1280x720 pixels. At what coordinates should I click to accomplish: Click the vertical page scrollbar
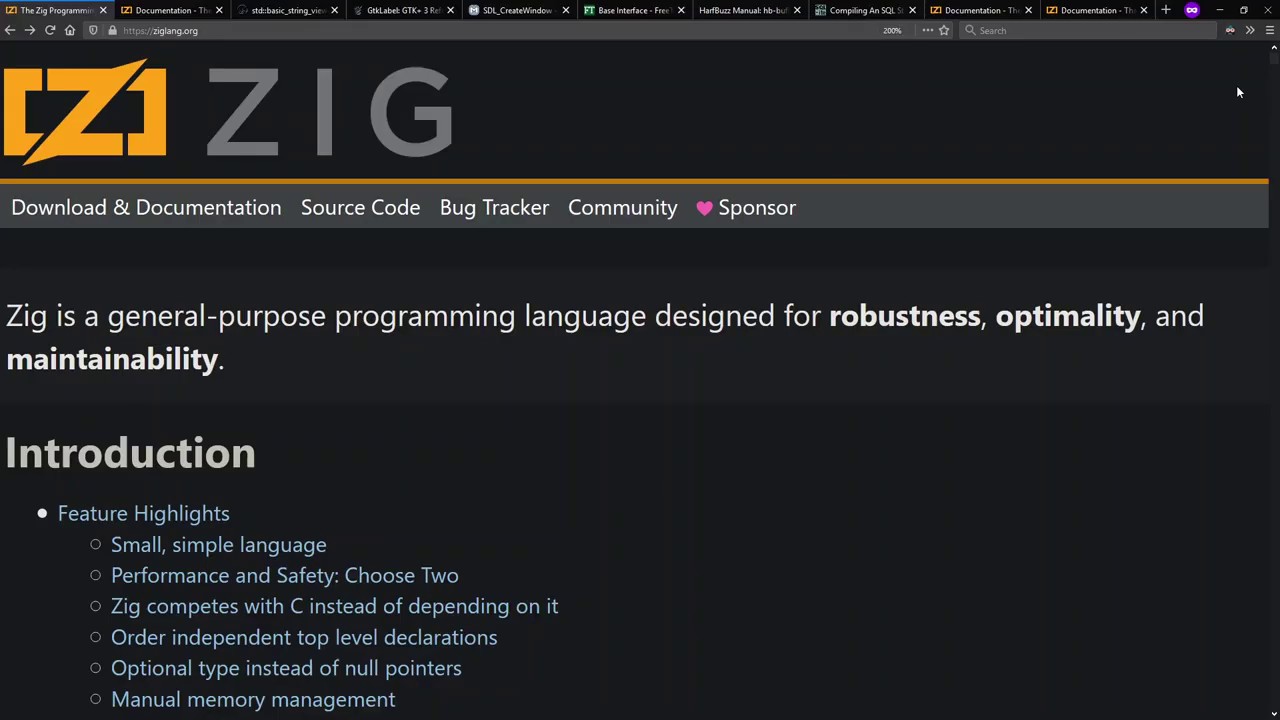click(x=1274, y=380)
